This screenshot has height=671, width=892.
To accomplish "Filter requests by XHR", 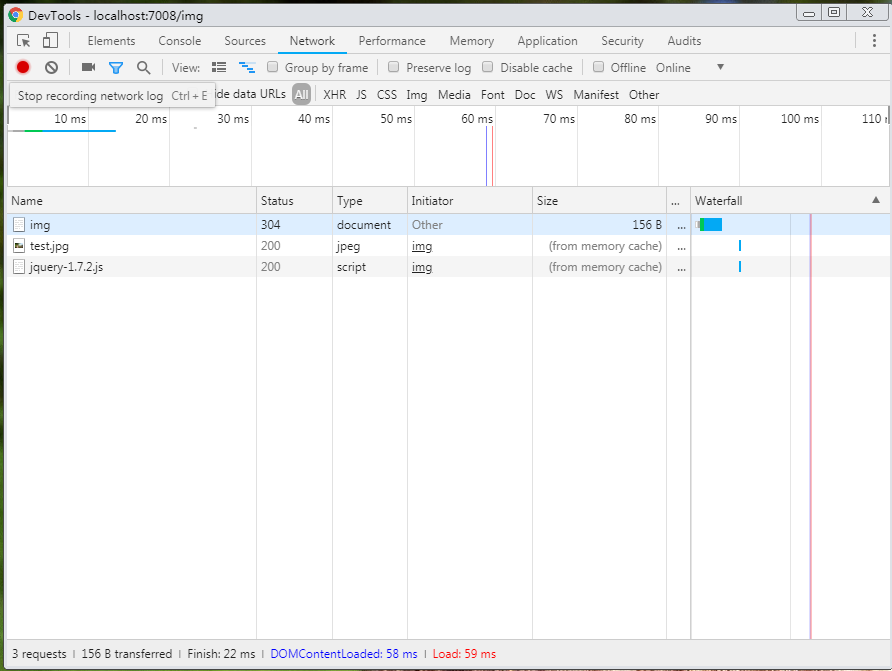I will (334, 94).
